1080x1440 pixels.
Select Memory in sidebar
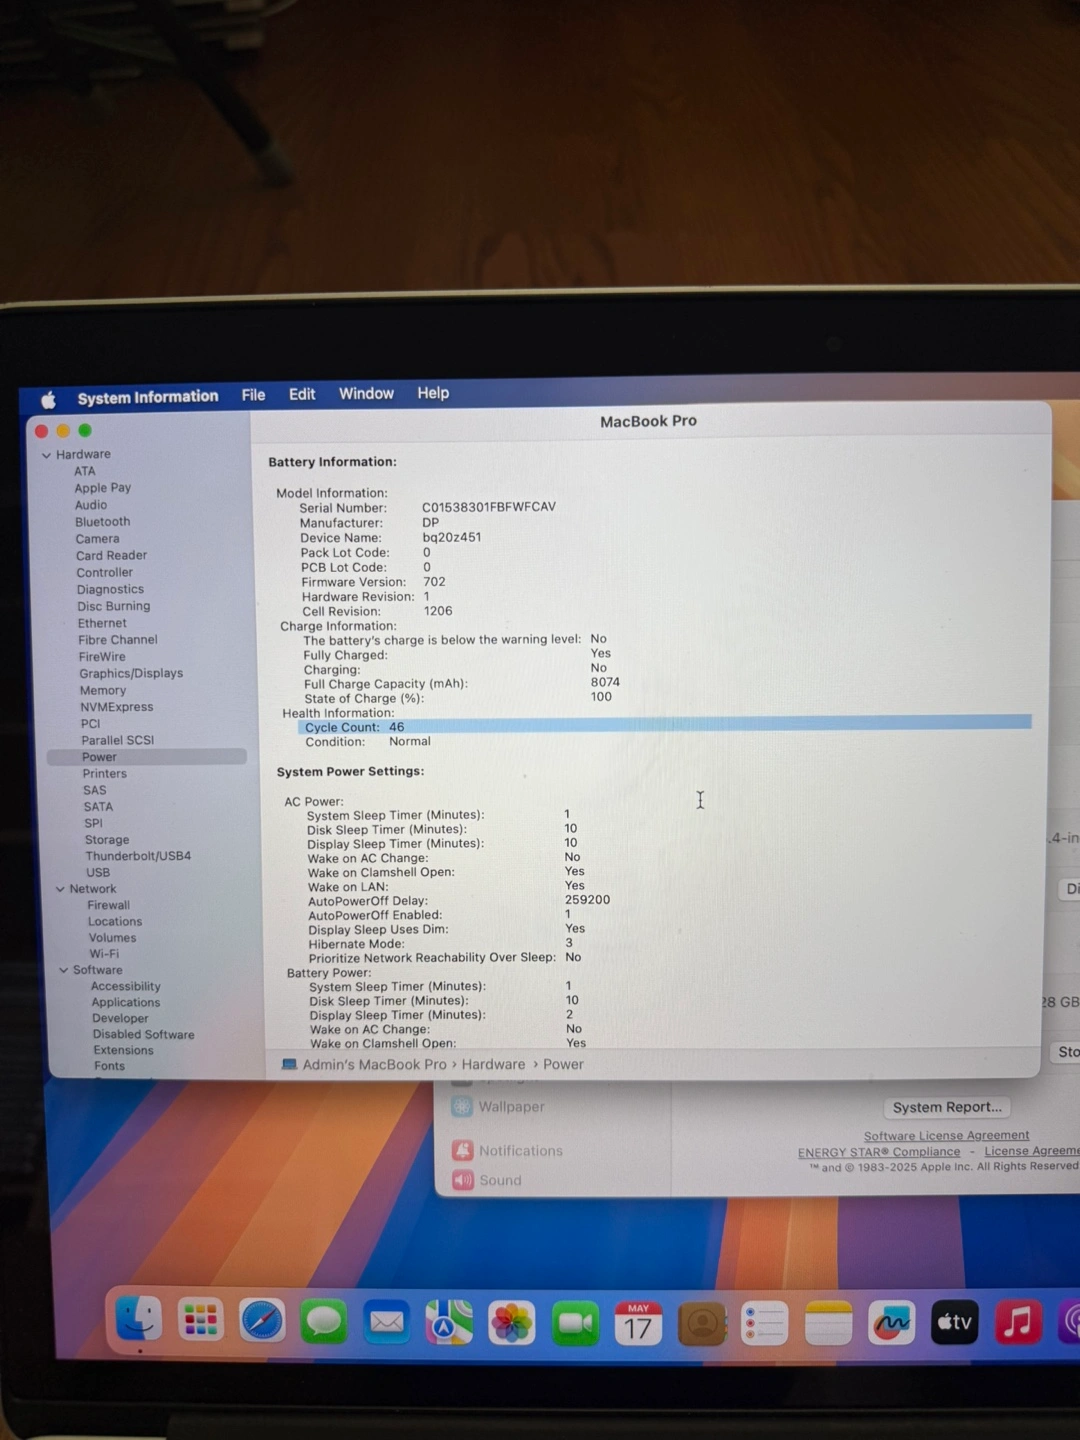click(103, 690)
